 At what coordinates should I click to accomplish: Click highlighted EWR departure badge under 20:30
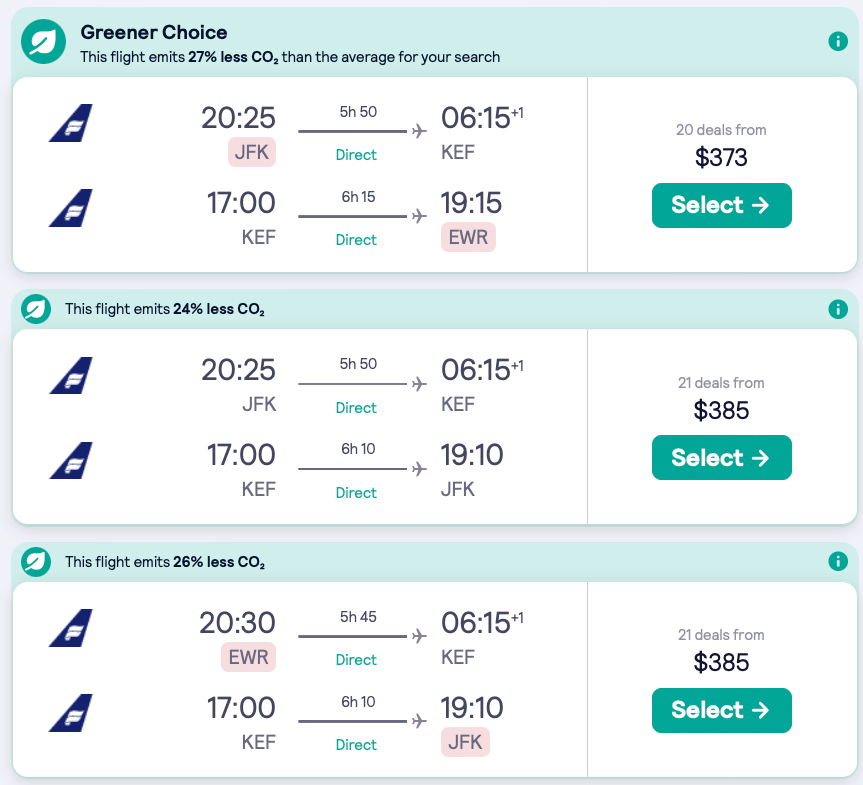[247, 657]
